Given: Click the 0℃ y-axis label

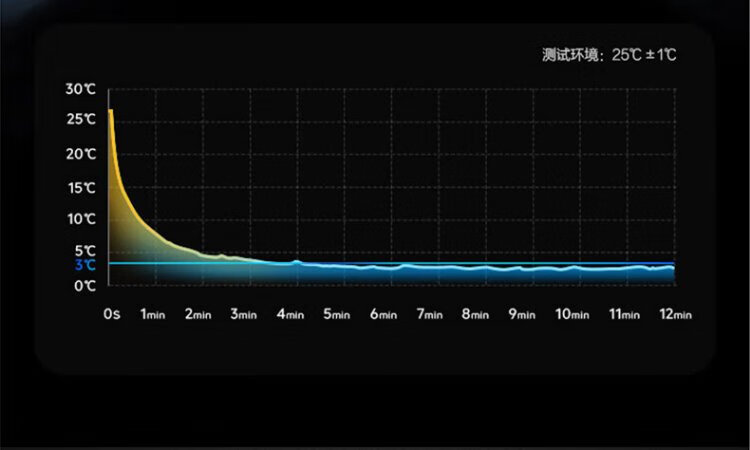Looking at the screenshot, I should click(x=85, y=285).
